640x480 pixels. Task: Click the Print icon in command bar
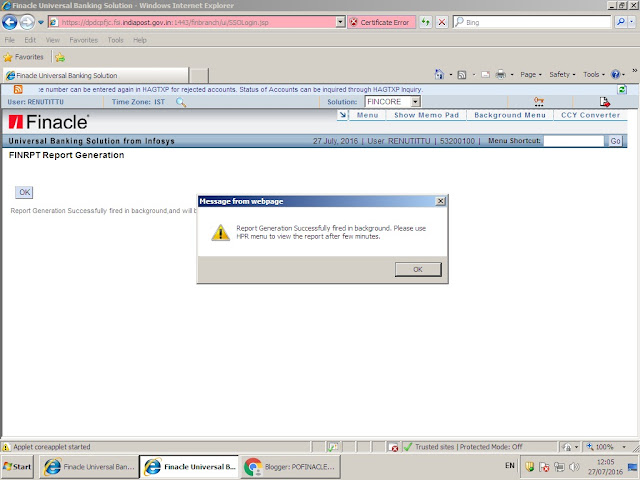500,75
